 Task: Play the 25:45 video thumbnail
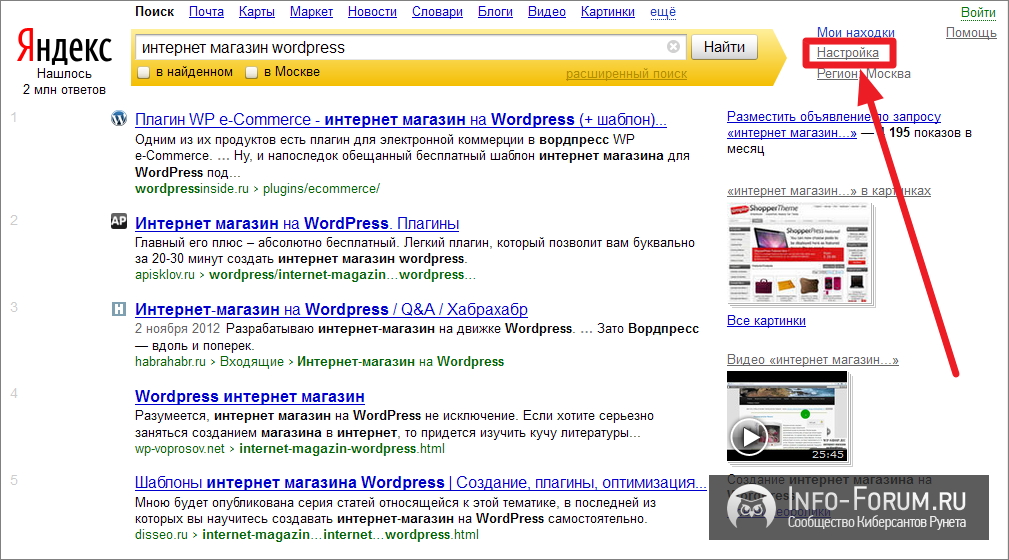click(786, 416)
